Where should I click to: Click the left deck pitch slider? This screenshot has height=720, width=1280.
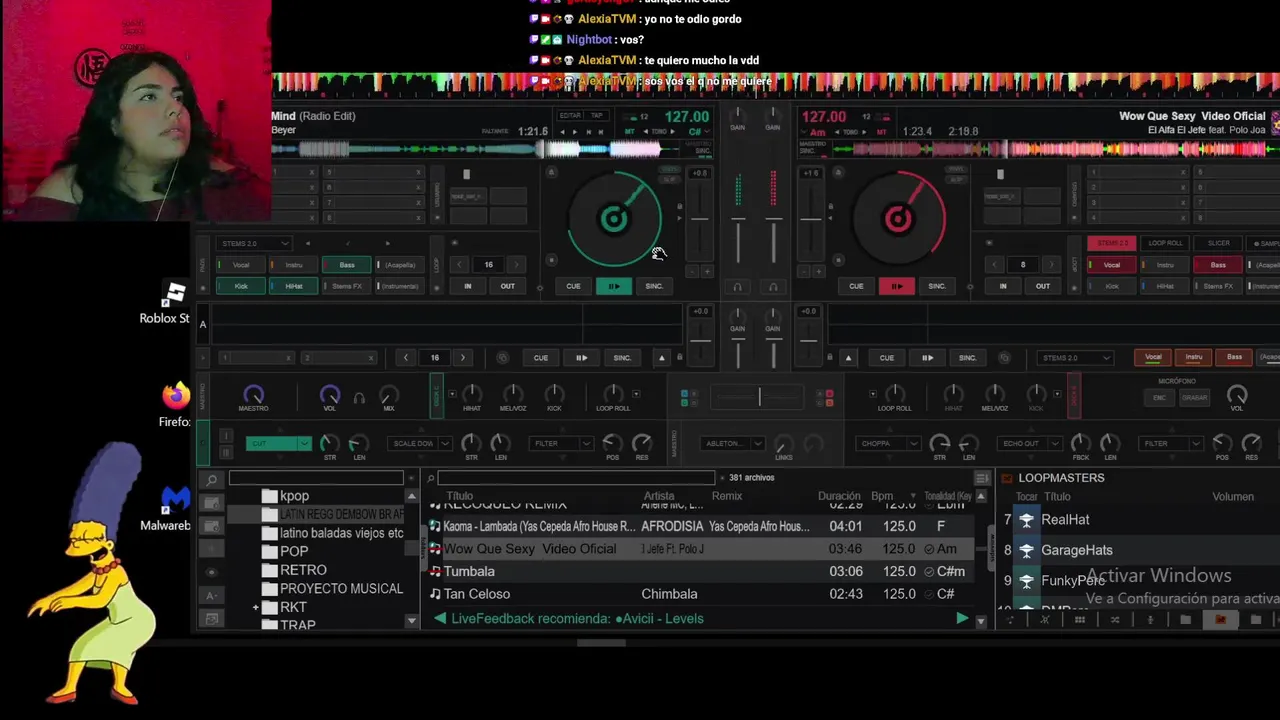(x=700, y=220)
